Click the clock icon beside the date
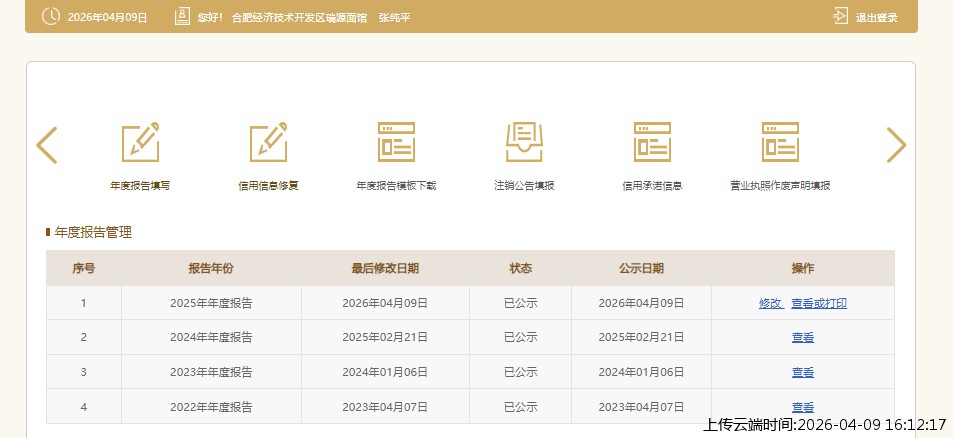The width and height of the screenshot is (953, 438). click(51, 17)
